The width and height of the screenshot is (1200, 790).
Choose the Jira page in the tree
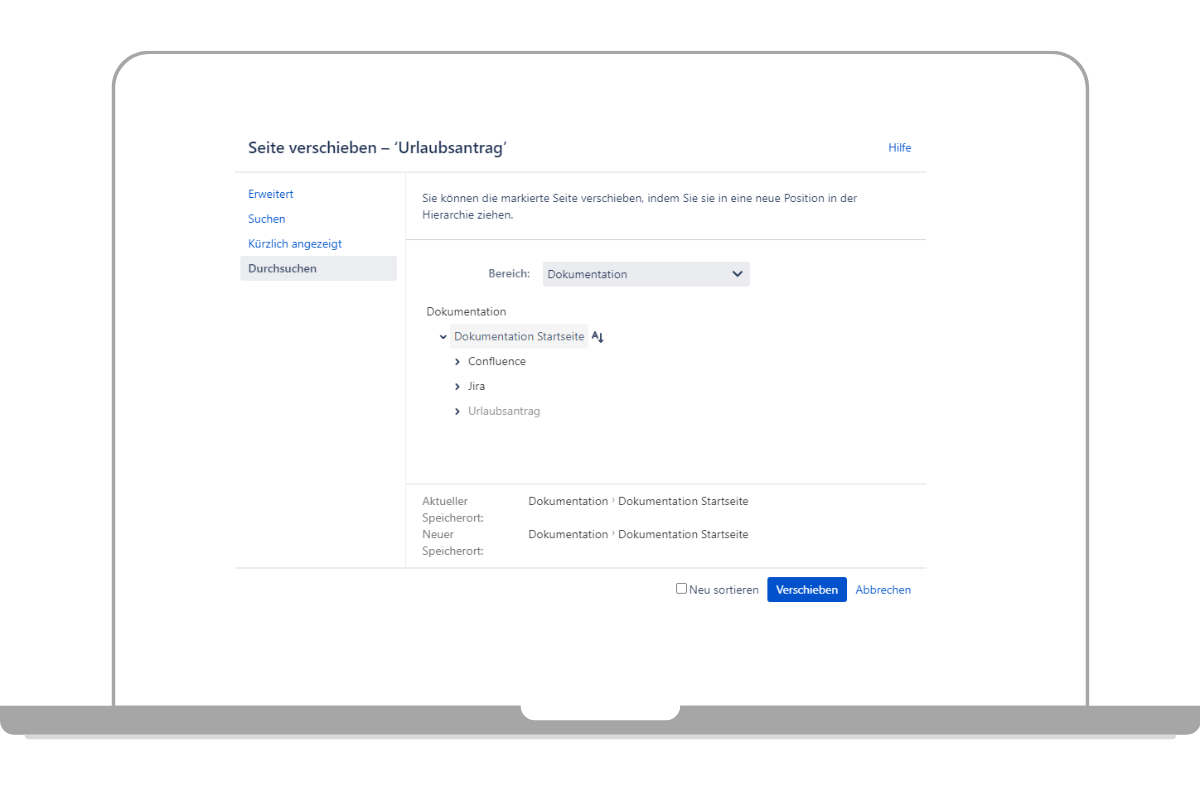click(476, 387)
